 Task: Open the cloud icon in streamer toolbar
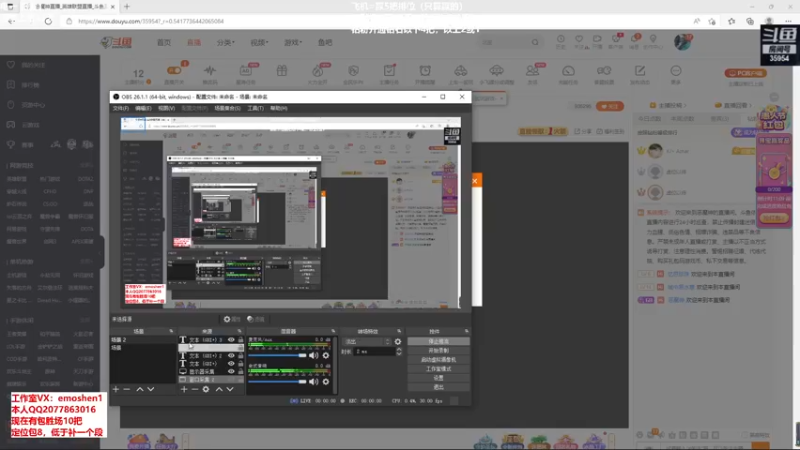coord(496,71)
